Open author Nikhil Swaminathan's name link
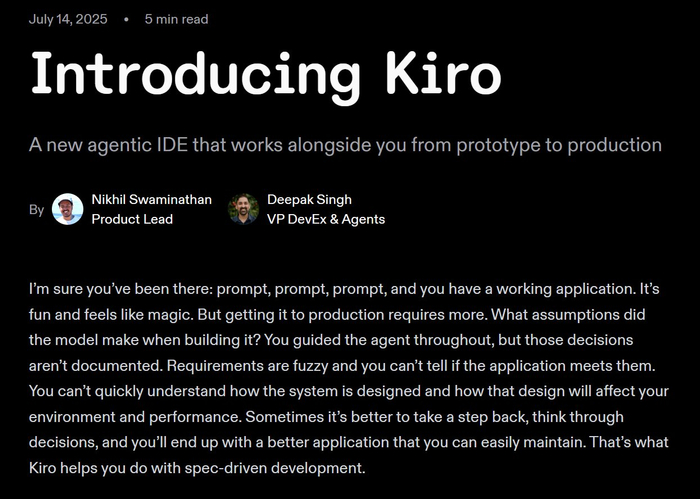700x499 pixels. (x=151, y=199)
